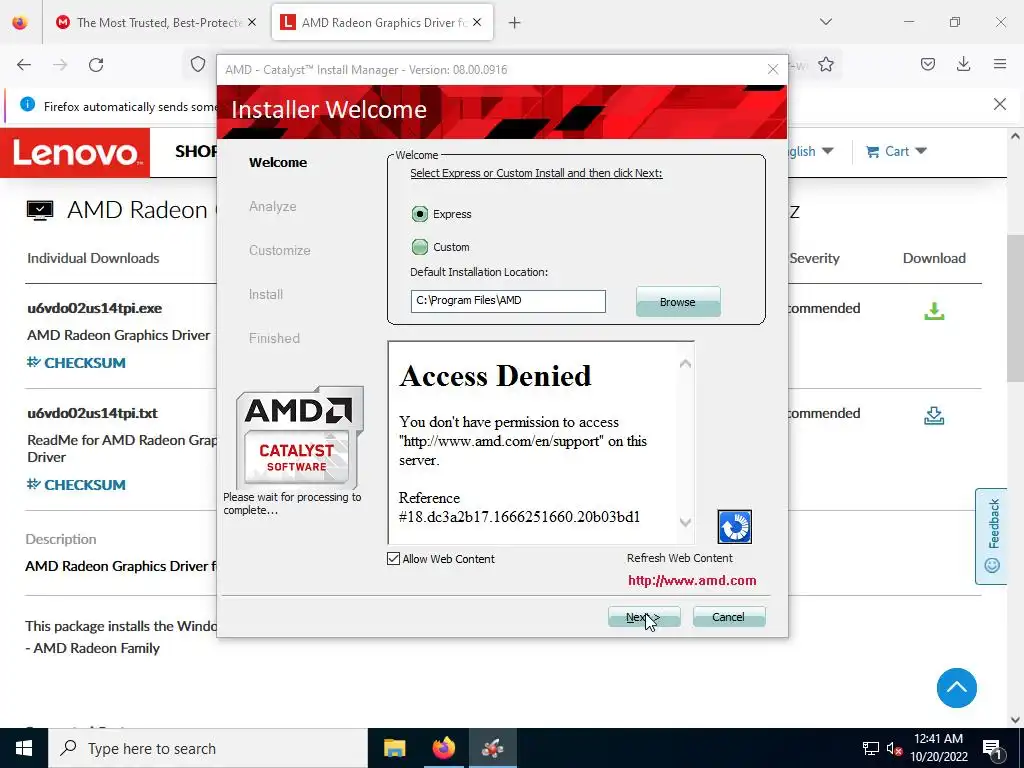Select the AMD Radeon Graphics Driver browser tab
The height and width of the screenshot is (768, 1024).
(x=382, y=23)
